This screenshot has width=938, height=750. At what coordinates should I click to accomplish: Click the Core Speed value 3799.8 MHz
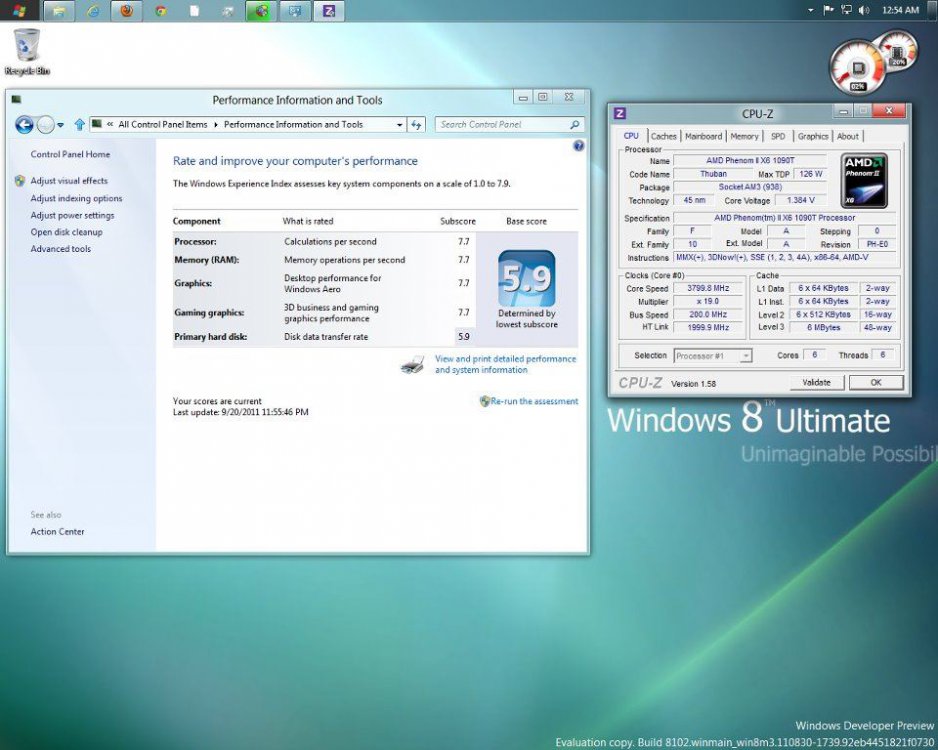tap(708, 288)
